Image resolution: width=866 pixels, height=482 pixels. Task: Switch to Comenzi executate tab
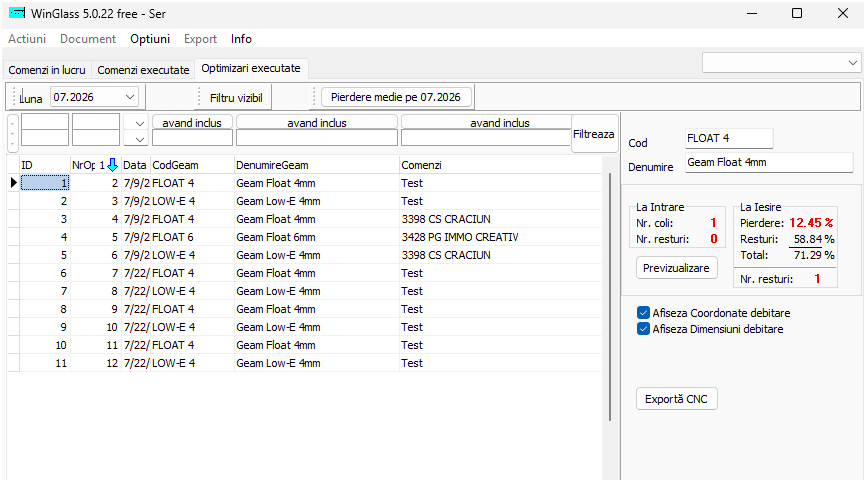coord(143,70)
